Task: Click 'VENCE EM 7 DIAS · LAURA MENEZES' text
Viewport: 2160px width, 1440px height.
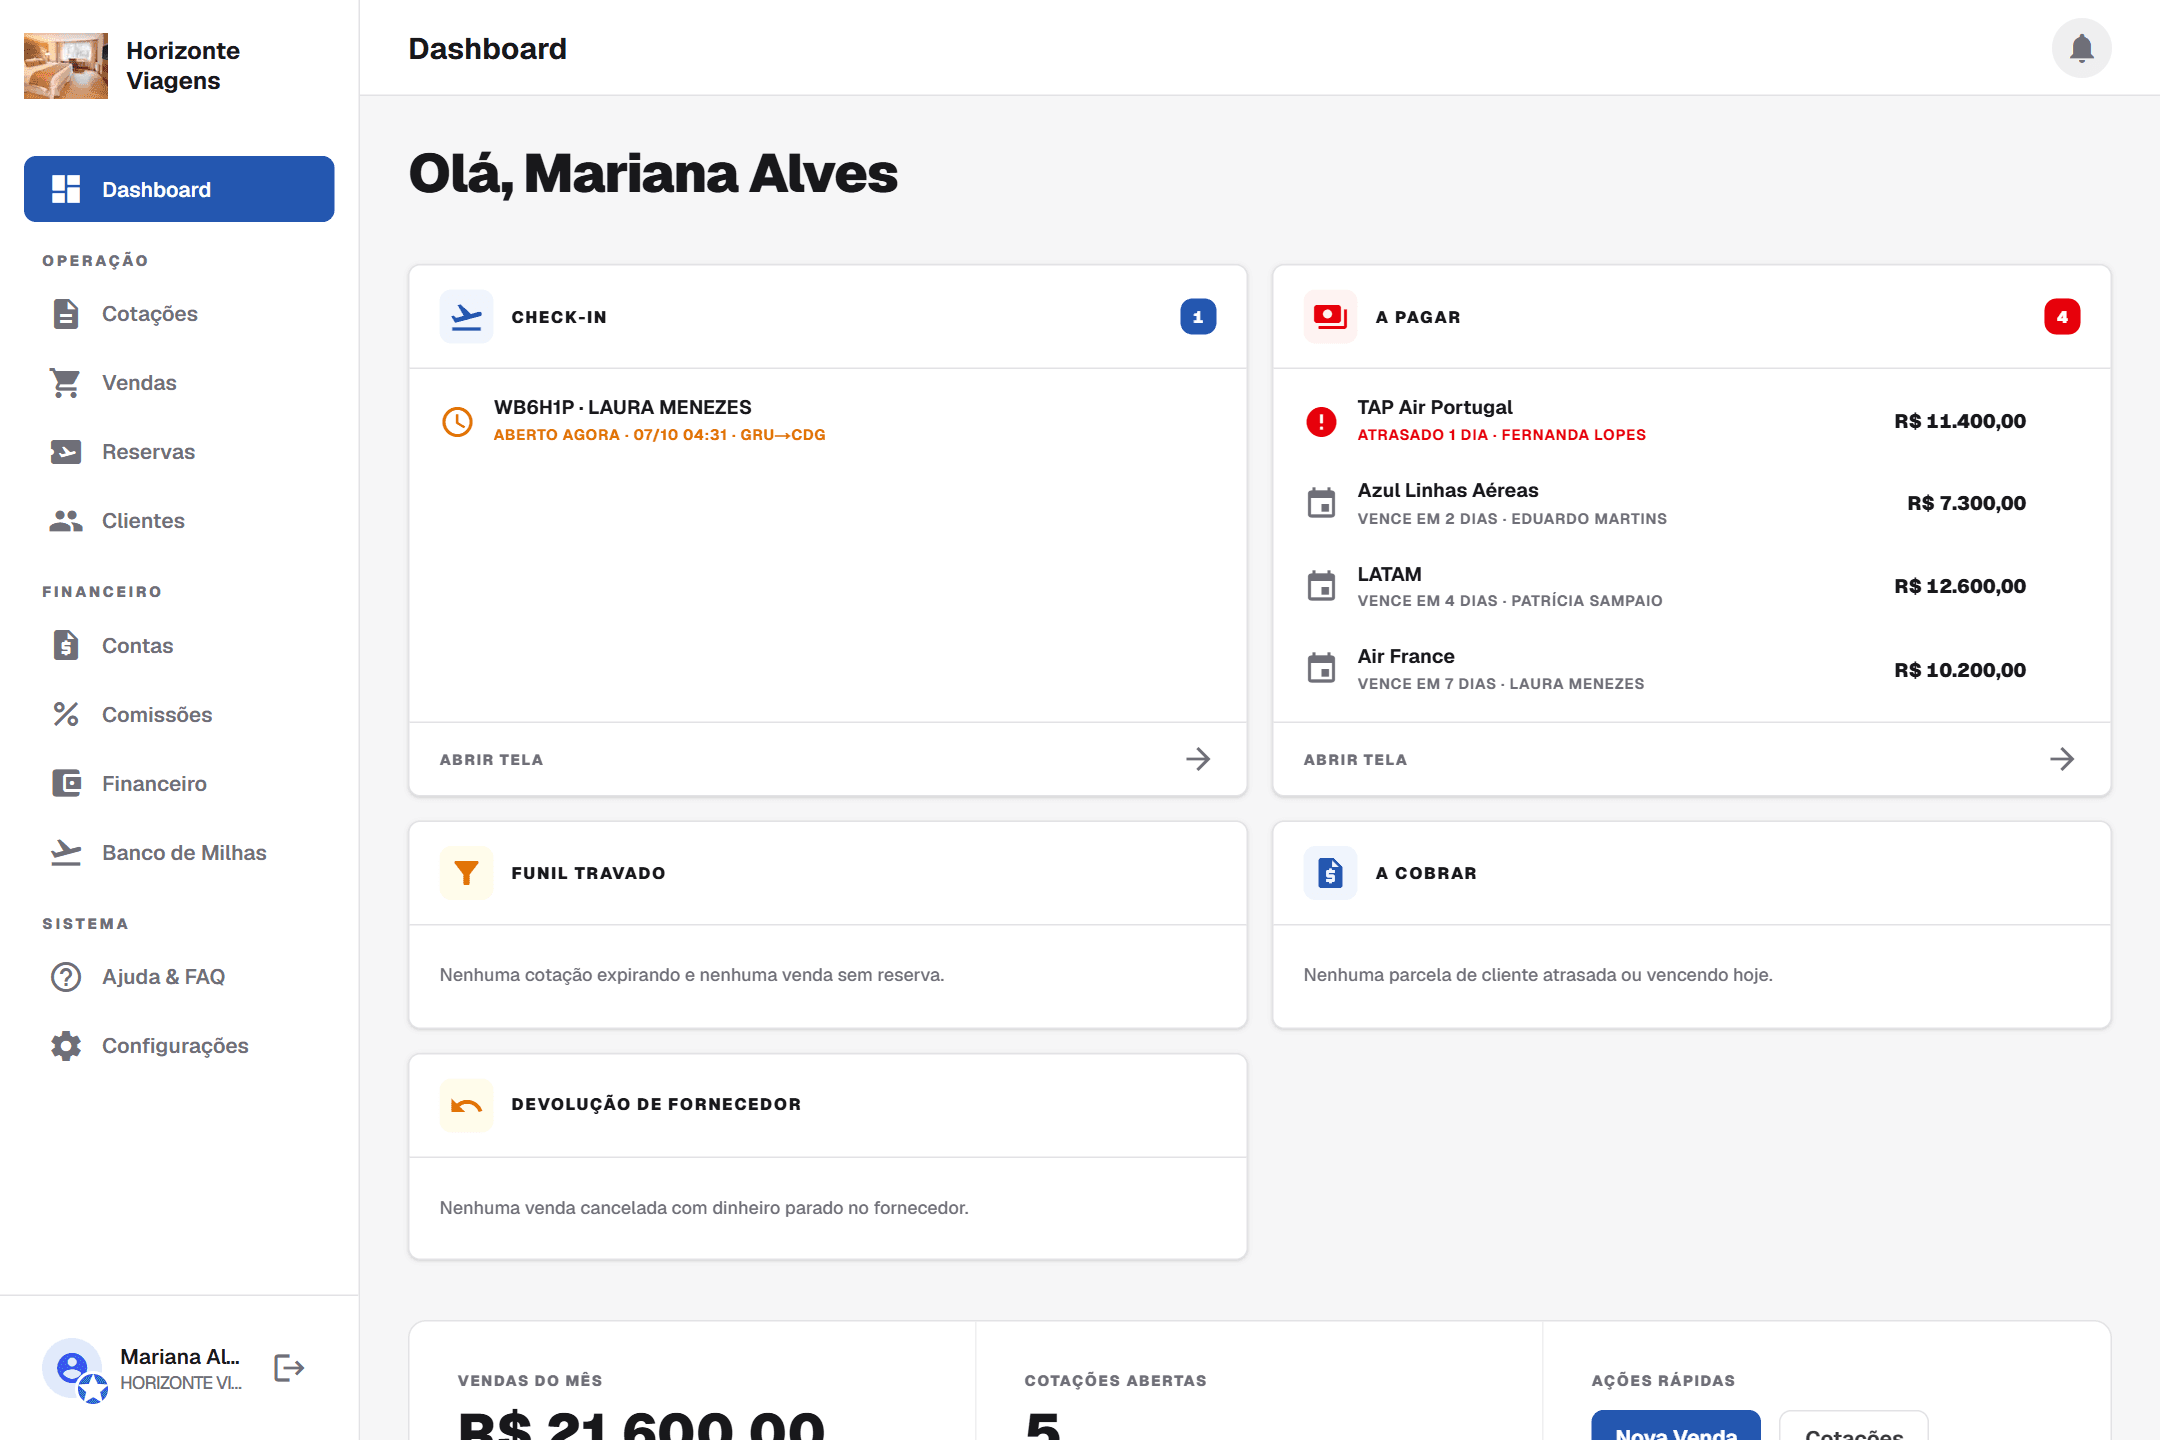Action: coord(1500,684)
